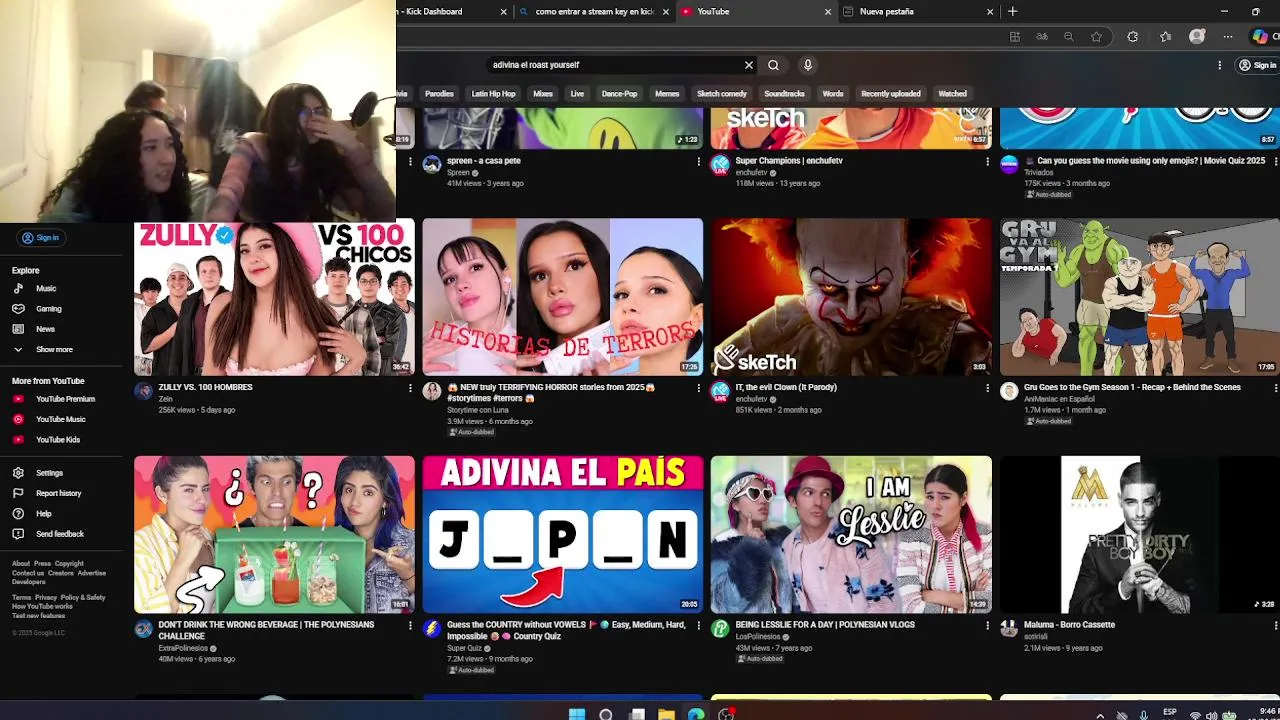Open enchufetv channel avatar under IT Clown video
This screenshot has height=720, width=1280.
(720, 391)
